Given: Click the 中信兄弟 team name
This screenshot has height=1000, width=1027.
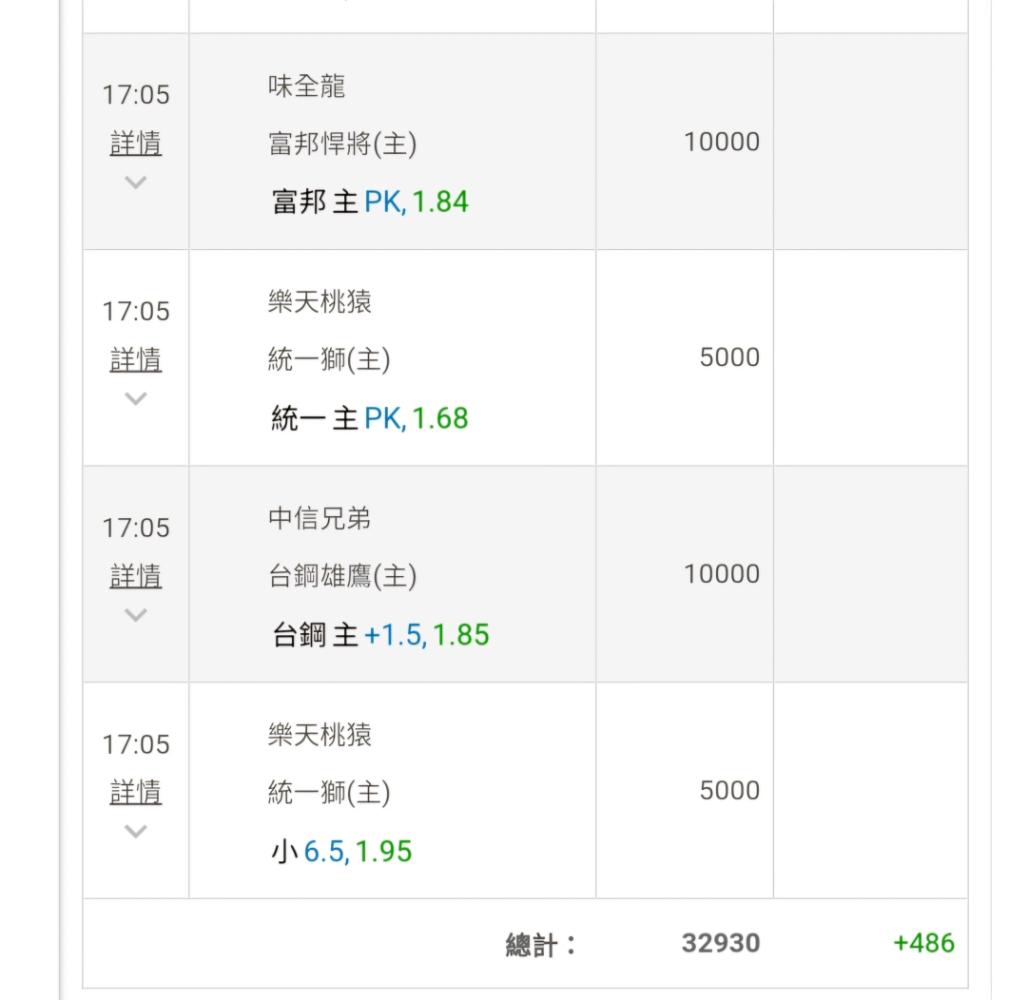Looking at the screenshot, I should (320, 519).
